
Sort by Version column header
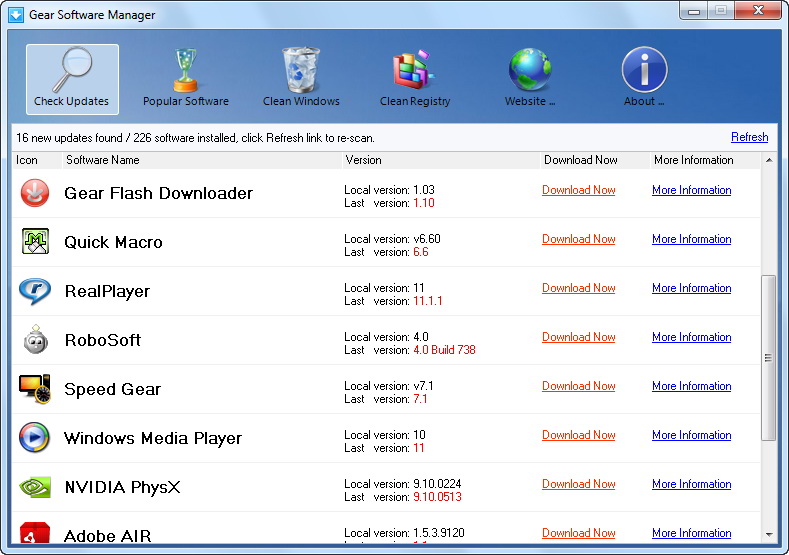(441, 160)
